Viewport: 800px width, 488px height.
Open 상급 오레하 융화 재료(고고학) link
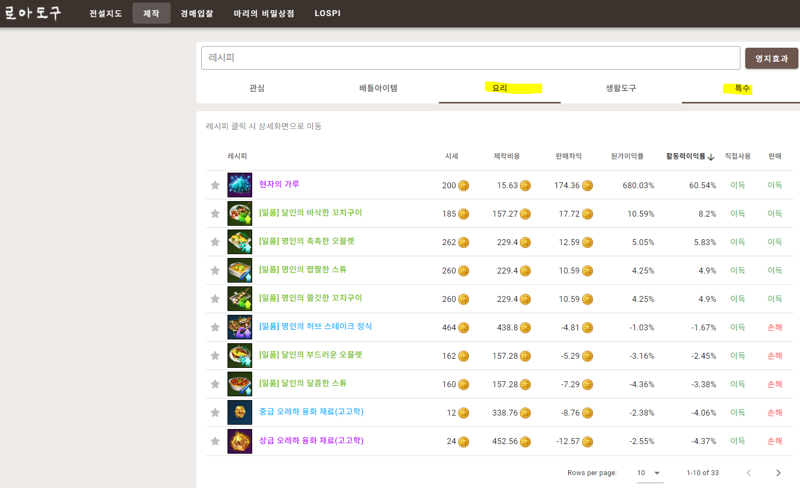(x=311, y=440)
